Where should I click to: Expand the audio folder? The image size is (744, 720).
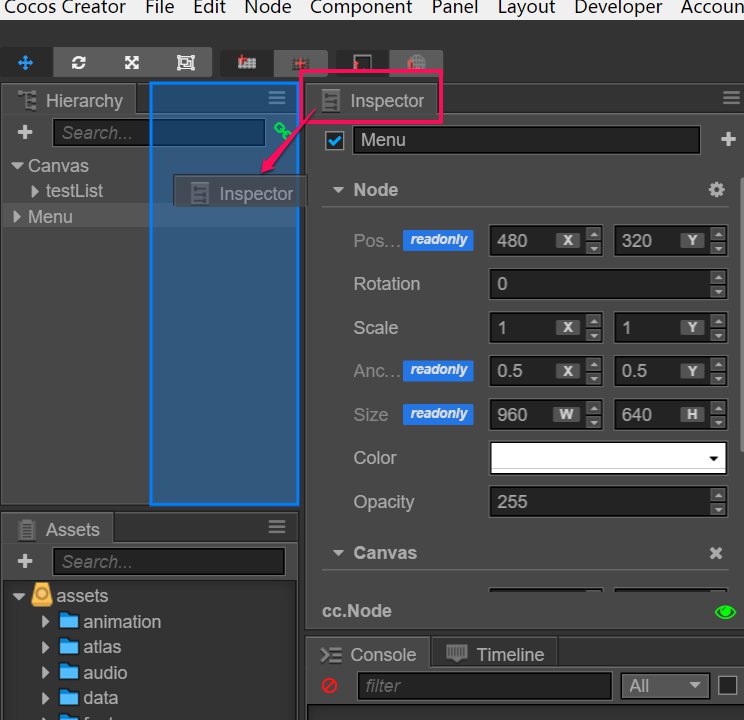(x=46, y=672)
